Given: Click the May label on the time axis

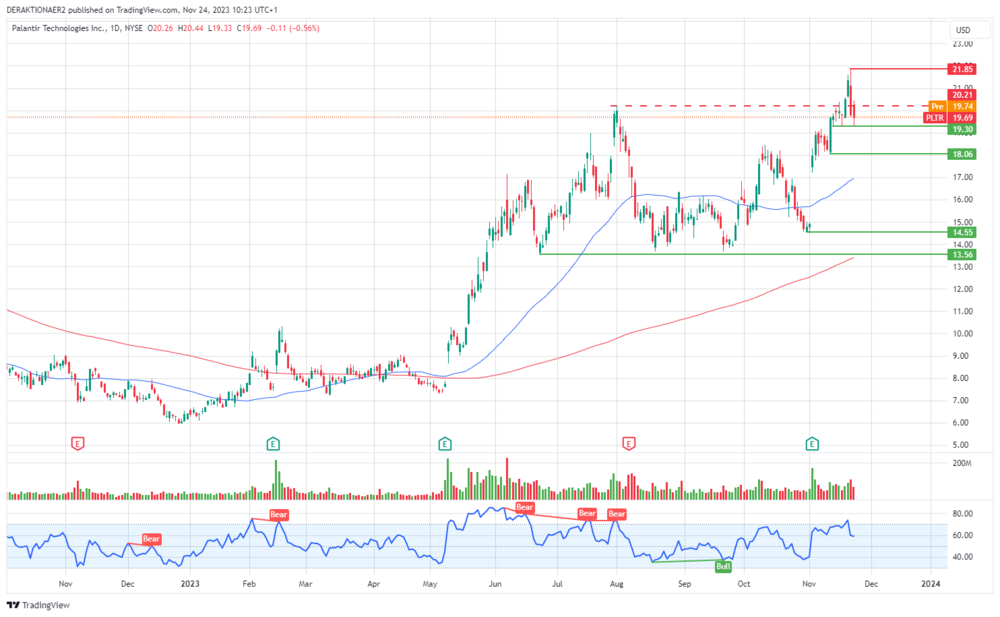Looking at the screenshot, I should pos(430,583).
